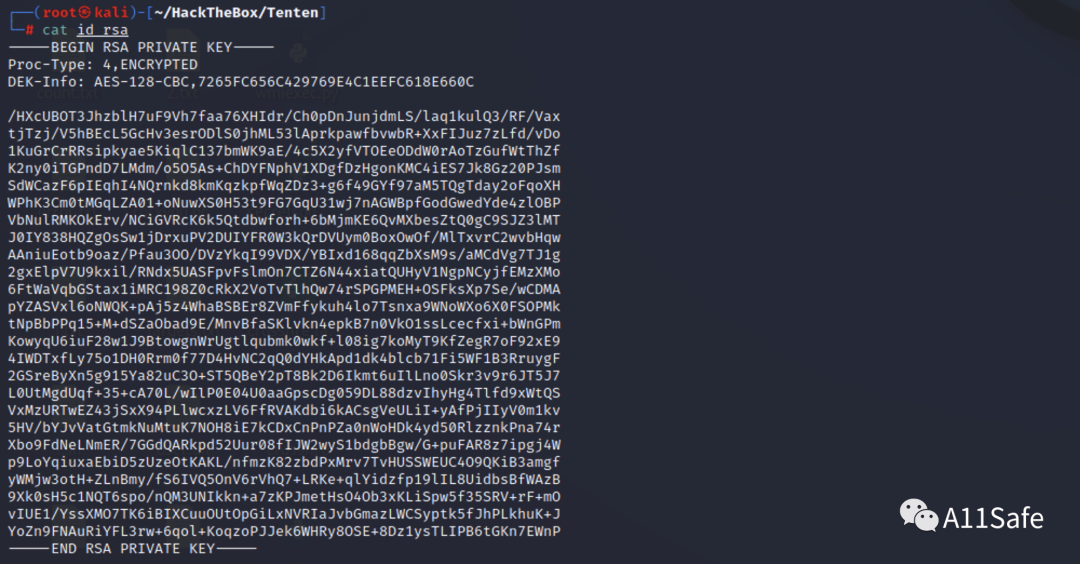Click the key line starting with tjTzj/V5hBEcL5
Image resolution: width=1080 pixels, height=564 pixels.
pos(284,134)
